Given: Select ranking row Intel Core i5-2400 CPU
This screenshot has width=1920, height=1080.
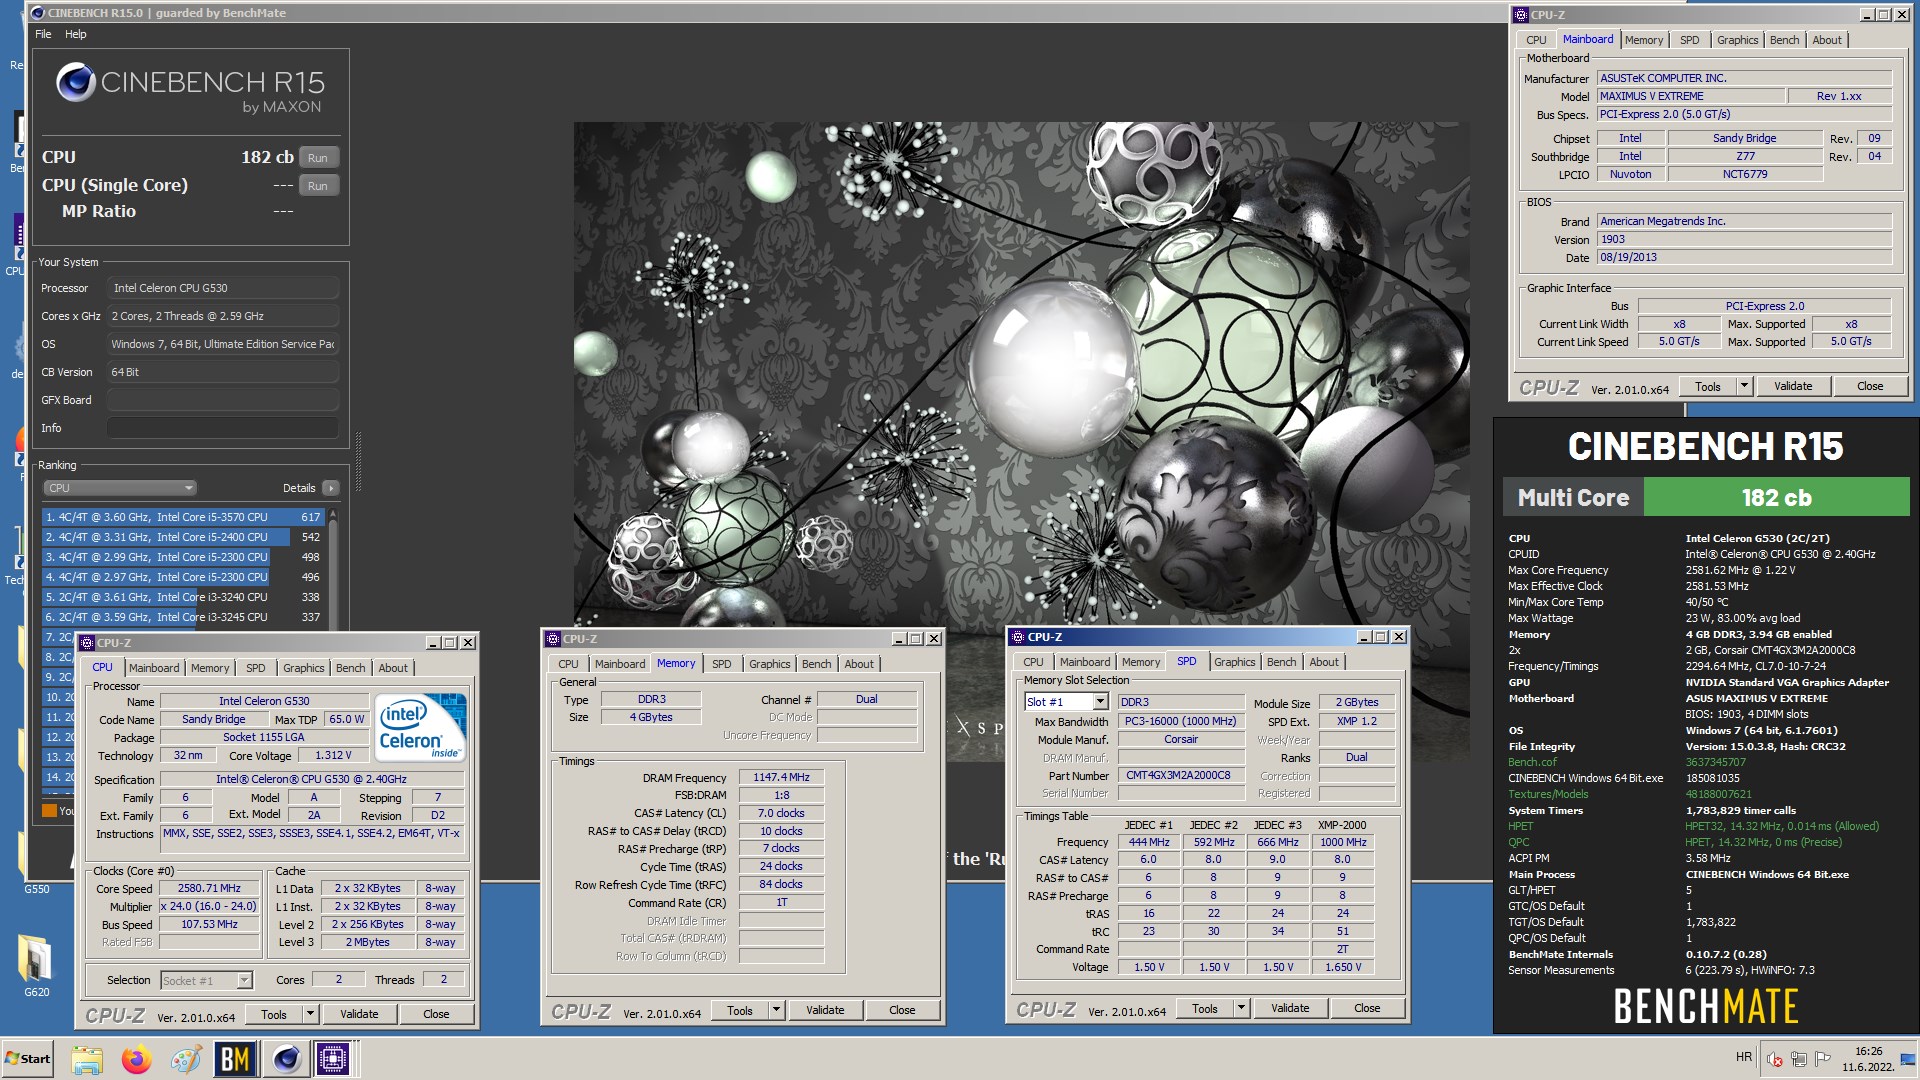Looking at the screenshot, I should click(x=183, y=537).
